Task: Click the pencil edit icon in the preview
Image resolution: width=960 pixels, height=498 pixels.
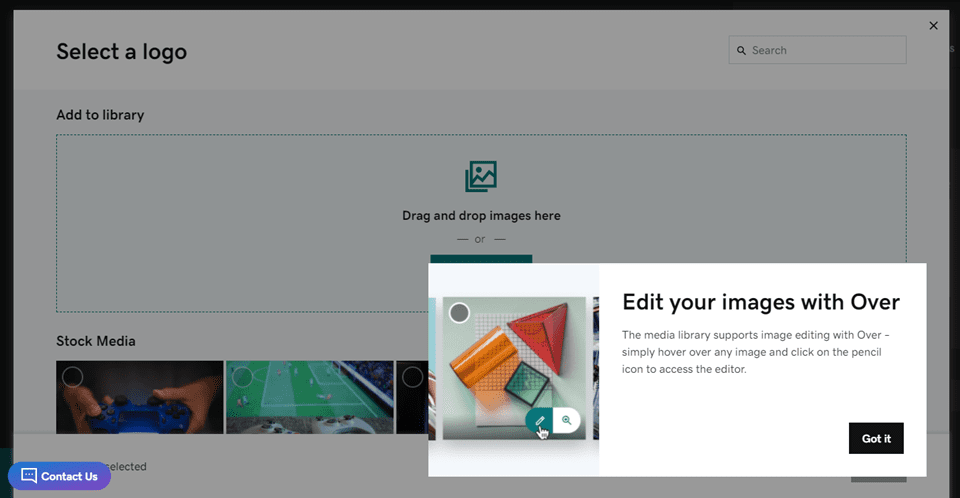Action: pos(539,420)
